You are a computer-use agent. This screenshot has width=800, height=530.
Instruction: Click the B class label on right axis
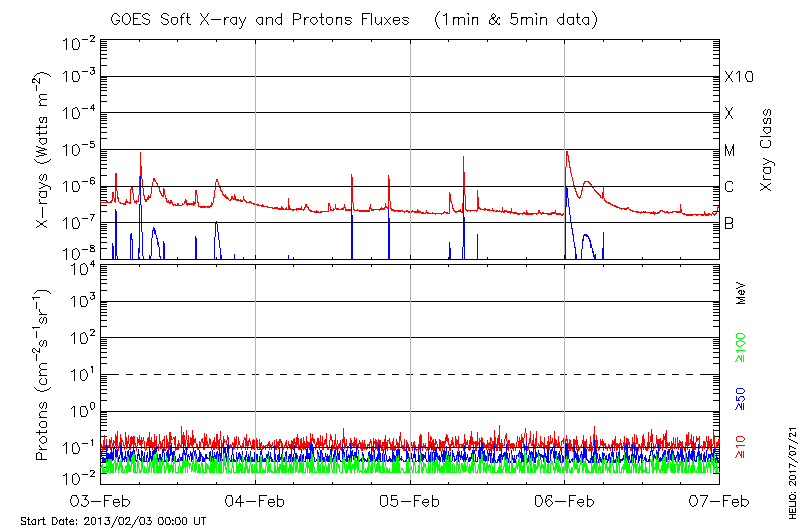pyautogui.click(x=729, y=223)
